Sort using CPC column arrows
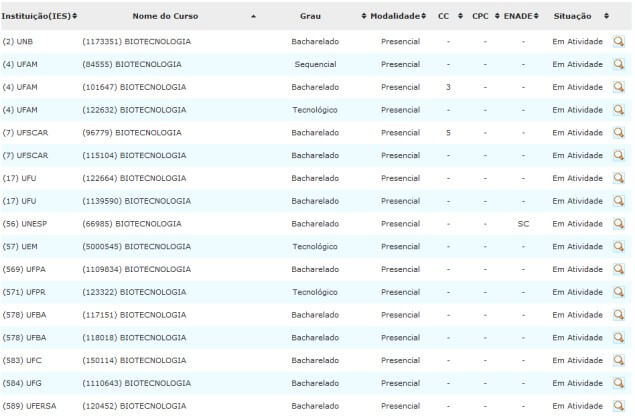This screenshot has height=416, width=635. coord(497,16)
